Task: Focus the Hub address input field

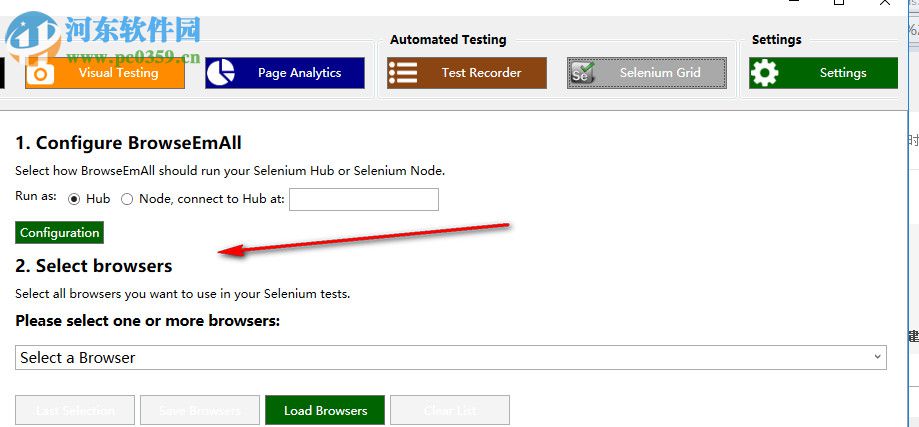Action: coord(364,199)
